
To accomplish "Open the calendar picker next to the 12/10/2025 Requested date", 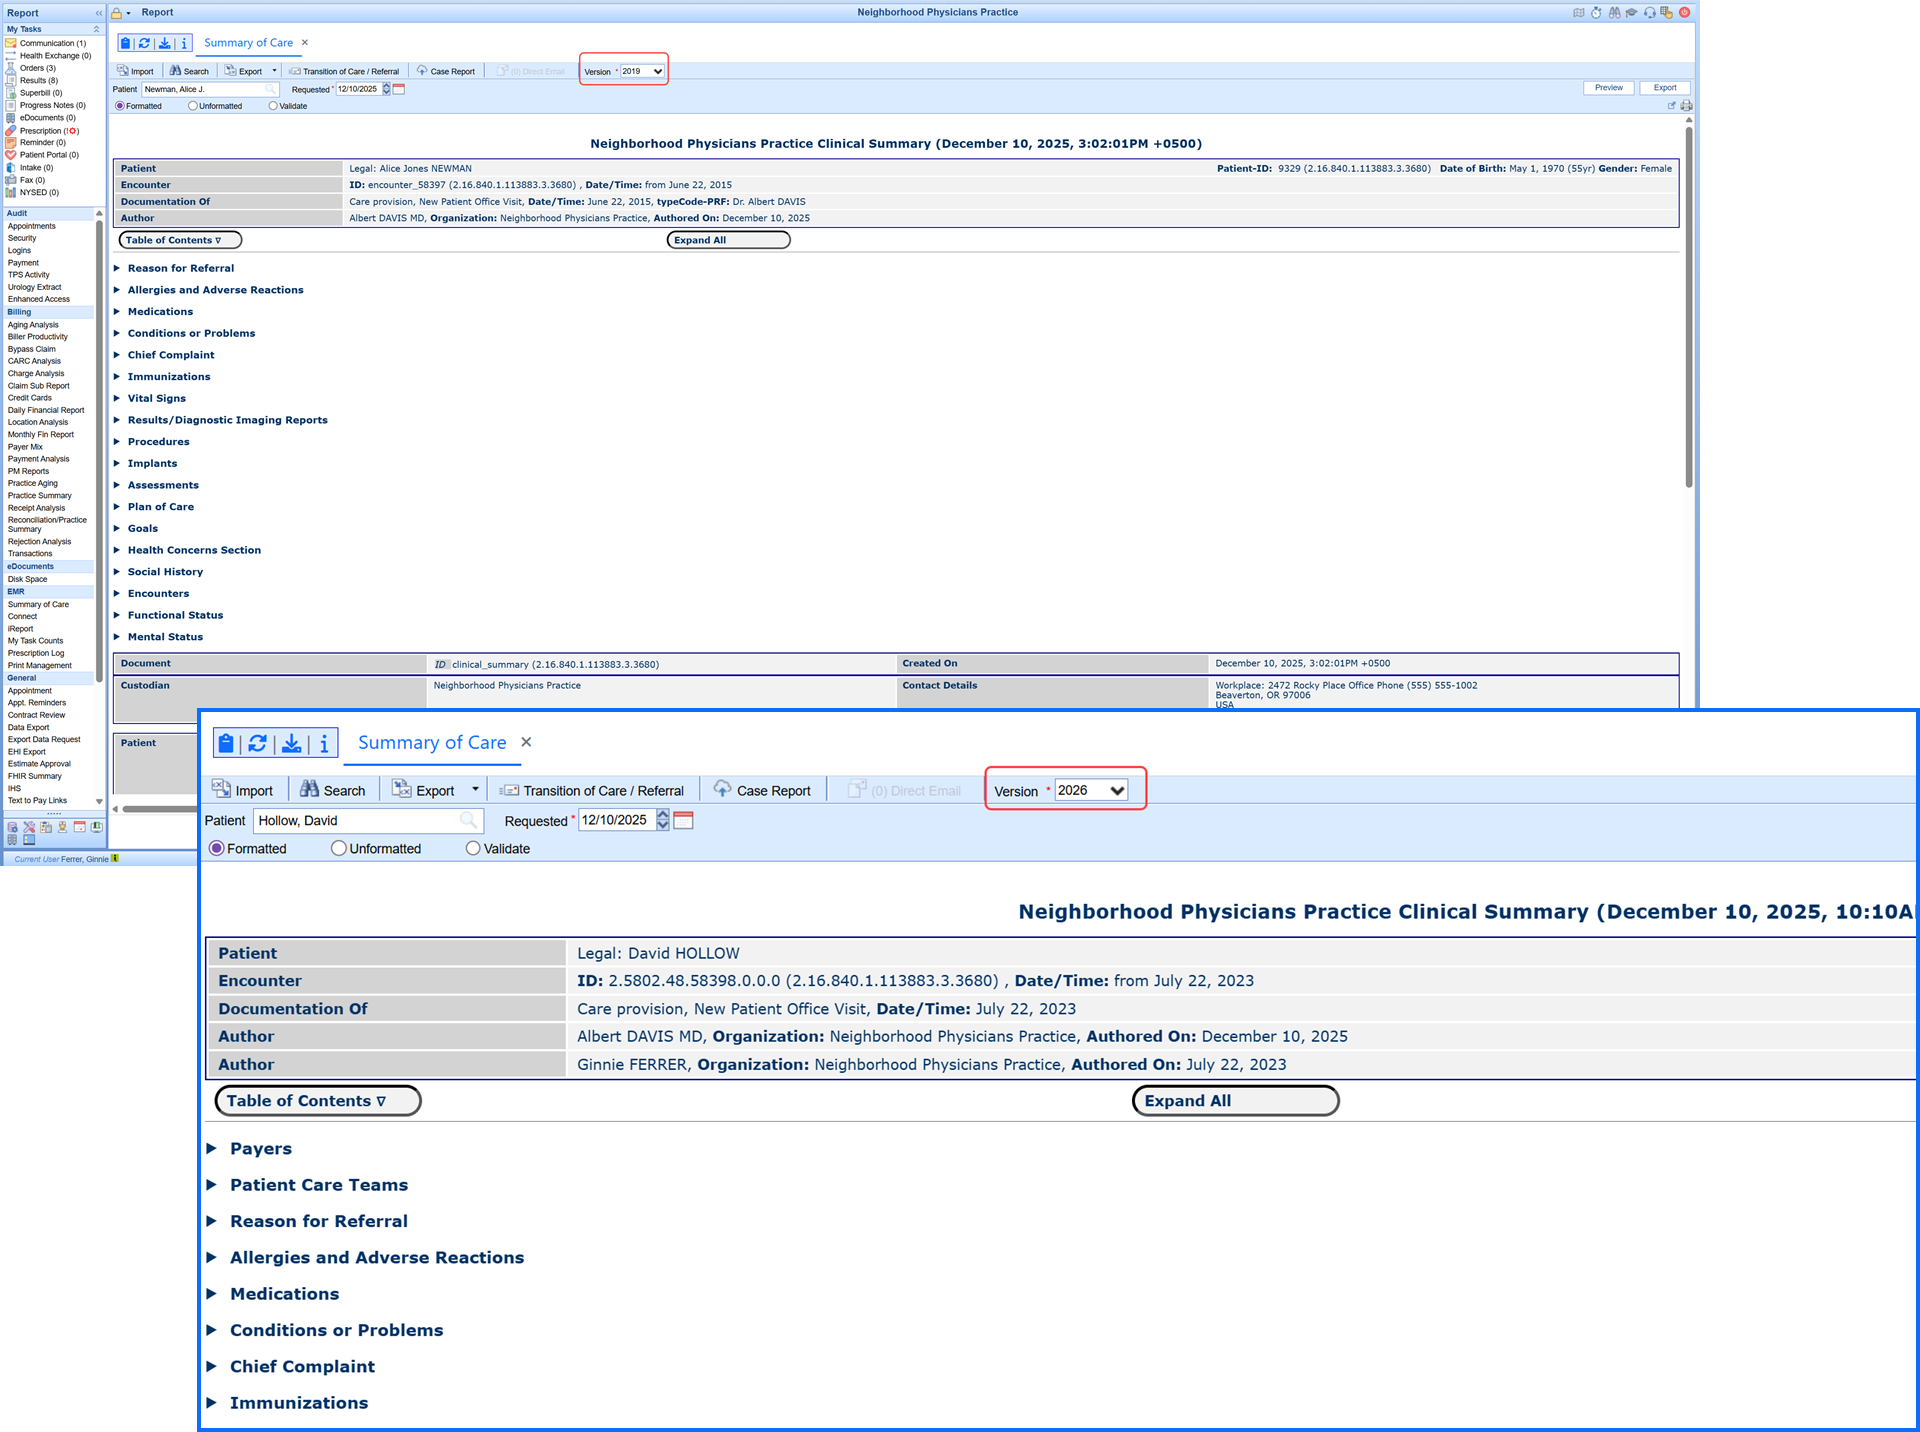I will point(683,820).
